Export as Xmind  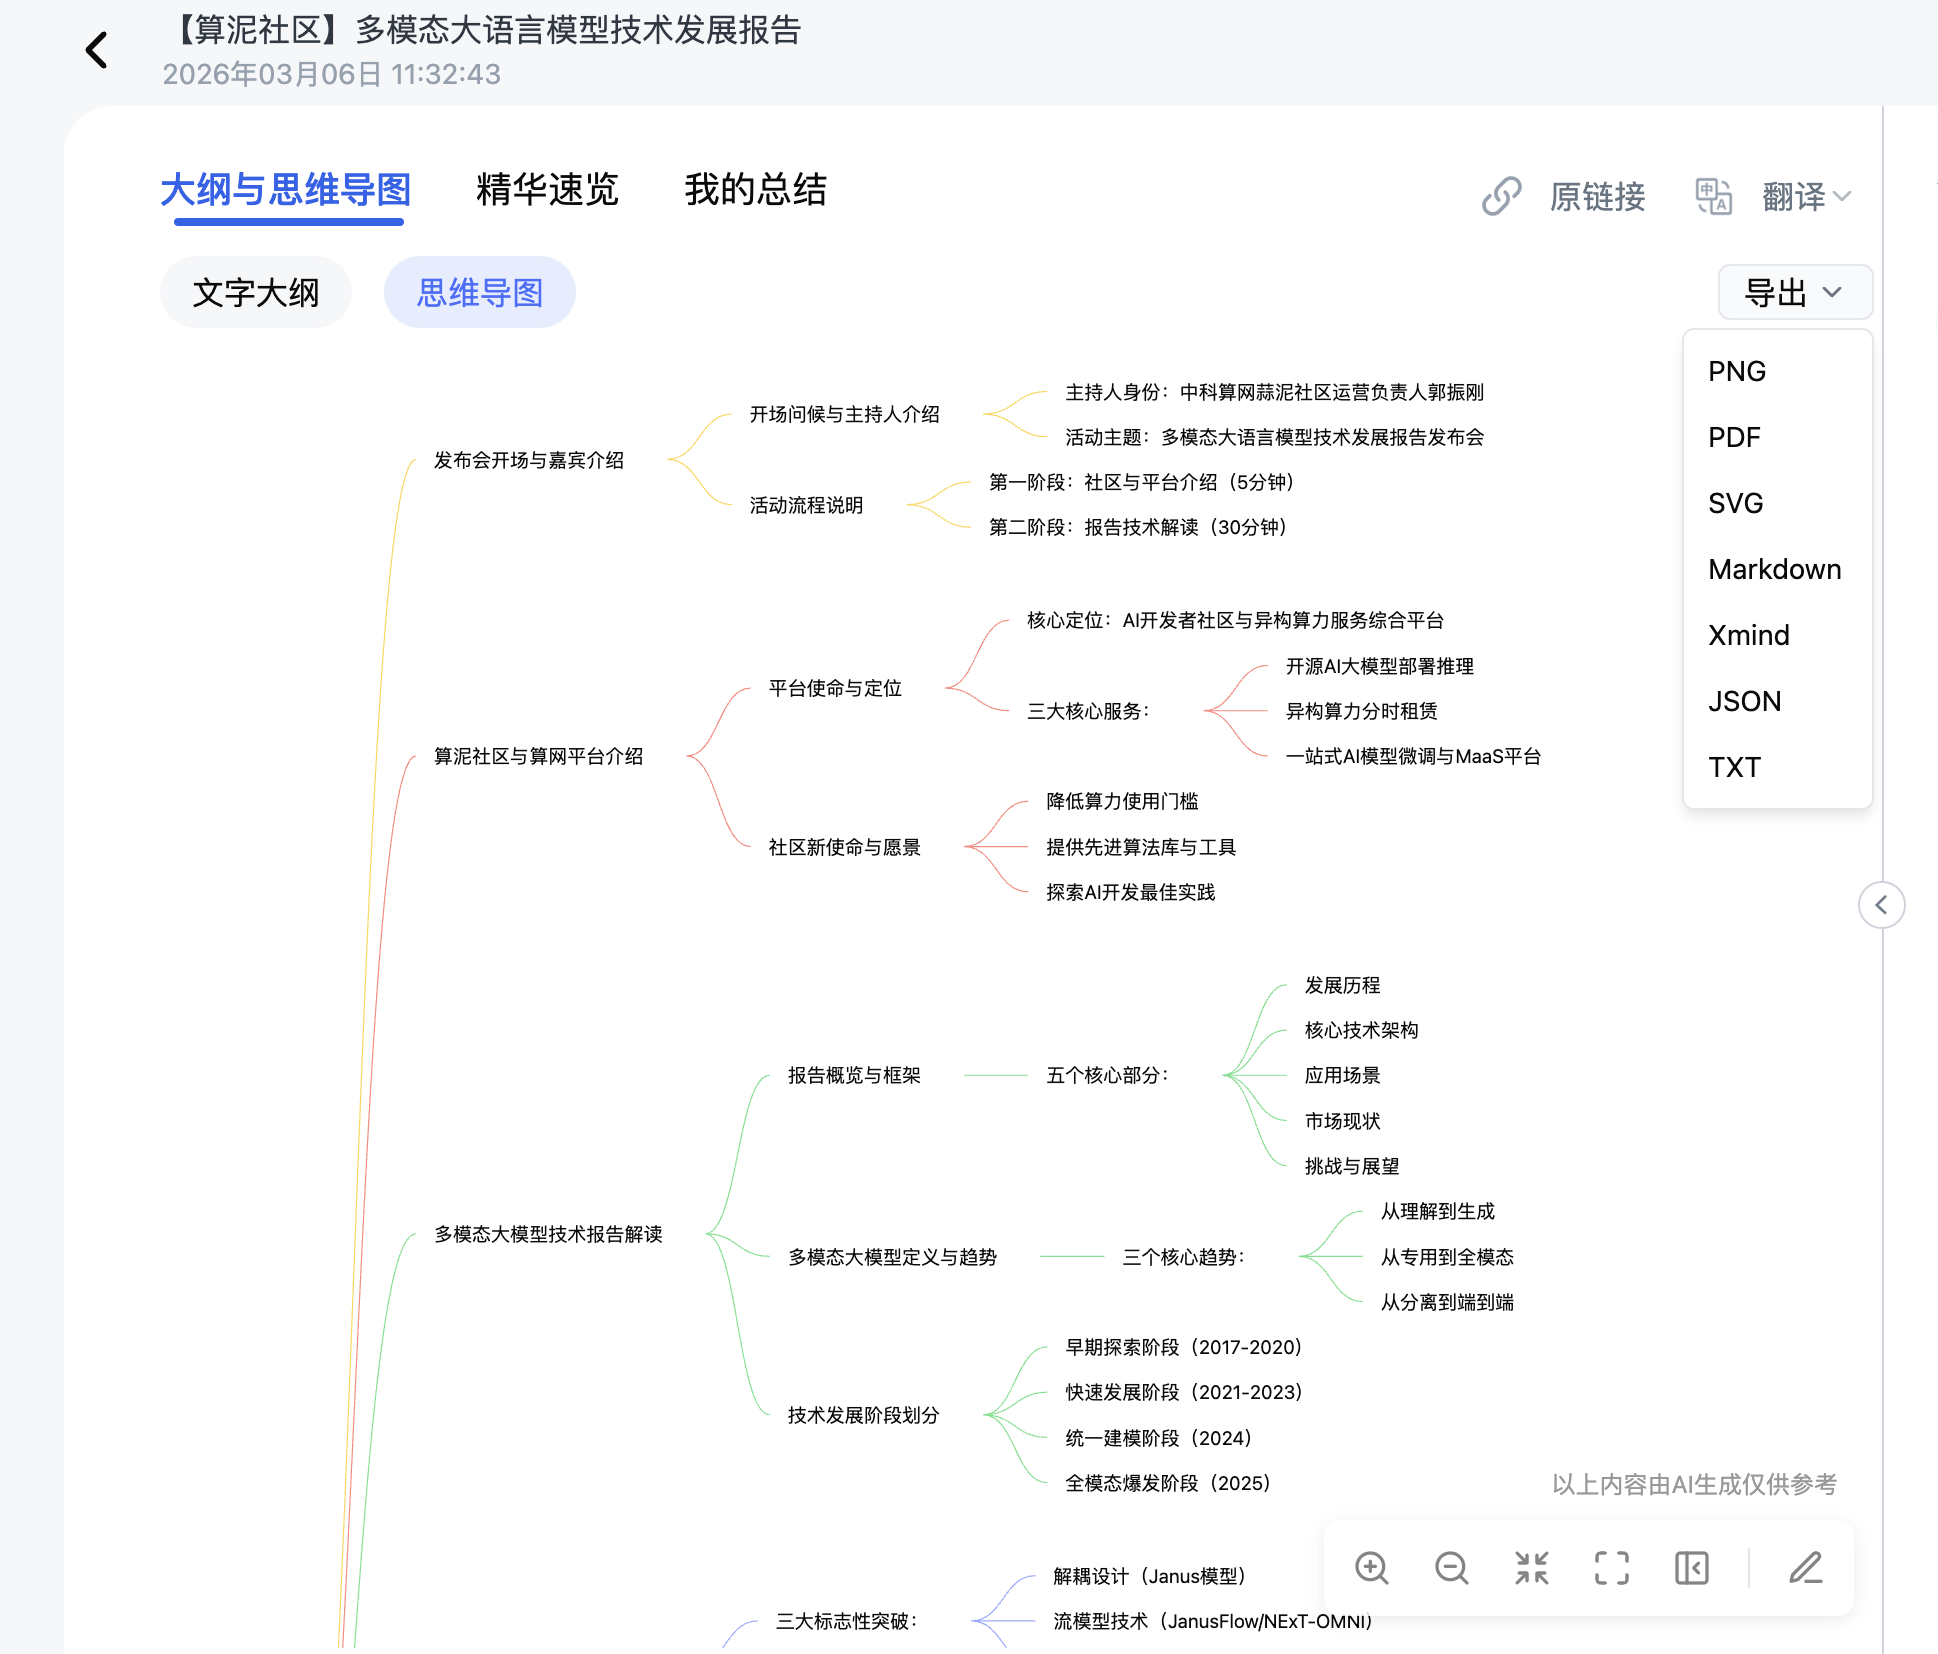tap(1777, 635)
